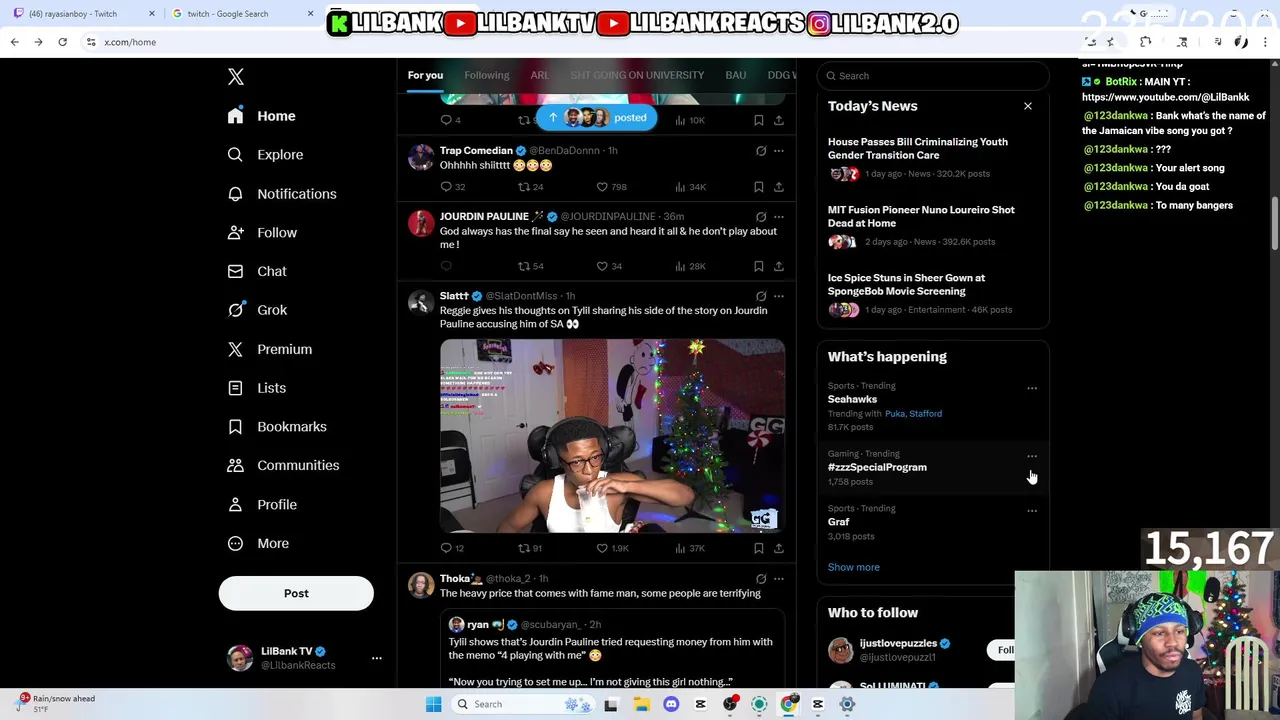Repost JOURDIN PAULINE's post
Image resolution: width=1280 pixels, height=720 pixels.
pyautogui.click(x=523, y=266)
